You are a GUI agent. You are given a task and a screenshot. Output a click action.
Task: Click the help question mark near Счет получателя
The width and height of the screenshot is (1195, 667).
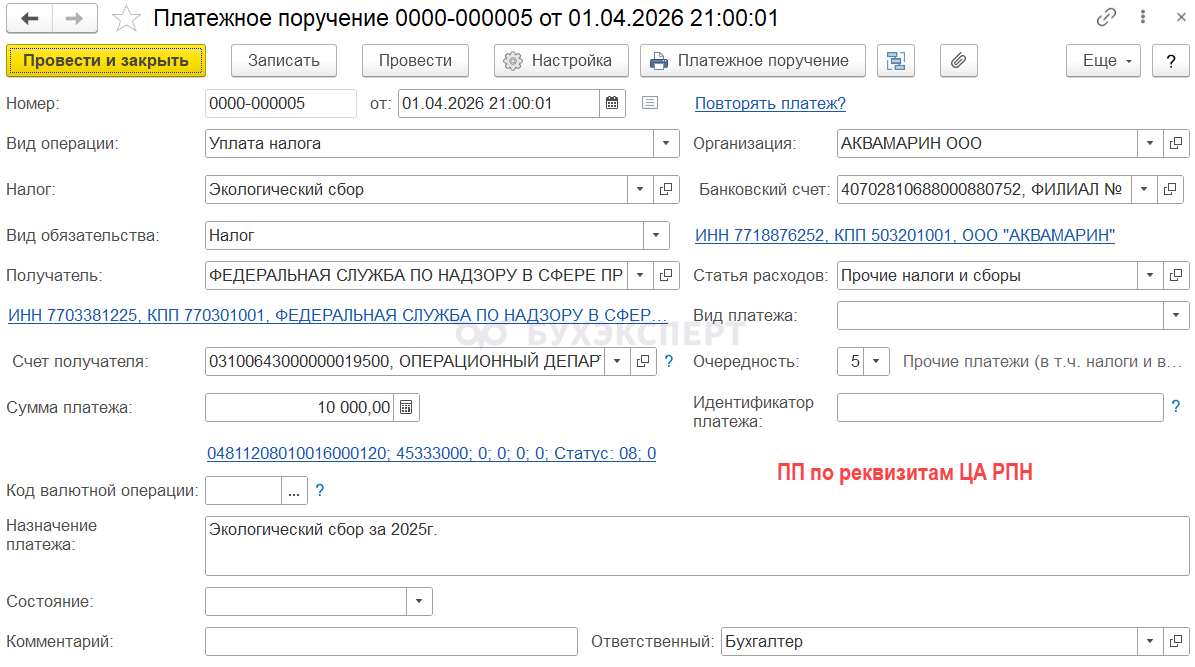tap(668, 361)
